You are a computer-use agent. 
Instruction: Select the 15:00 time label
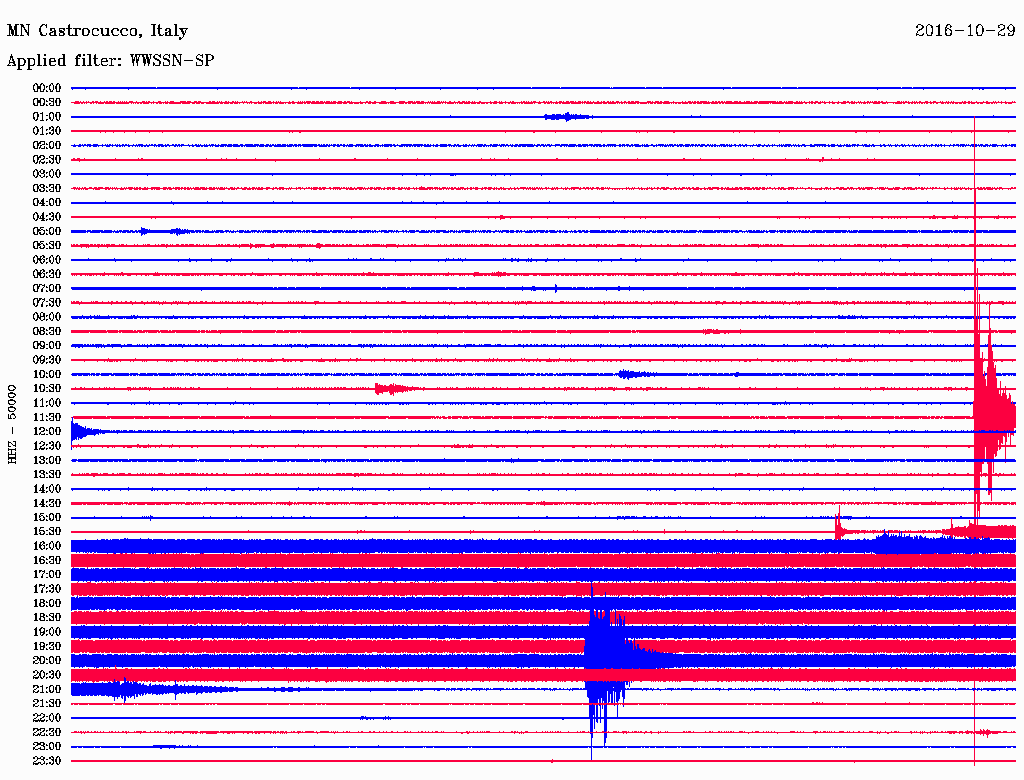(x=47, y=517)
